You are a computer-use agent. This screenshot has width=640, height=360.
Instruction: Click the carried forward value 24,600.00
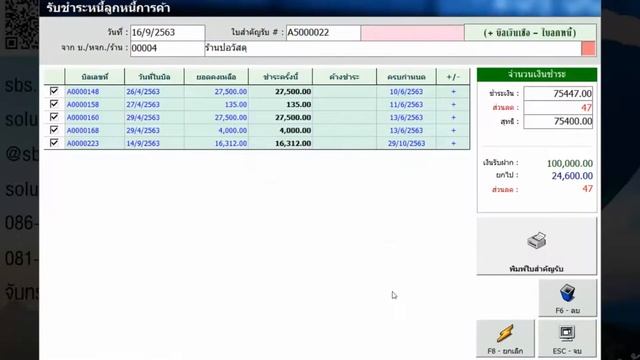(x=572, y=176)
